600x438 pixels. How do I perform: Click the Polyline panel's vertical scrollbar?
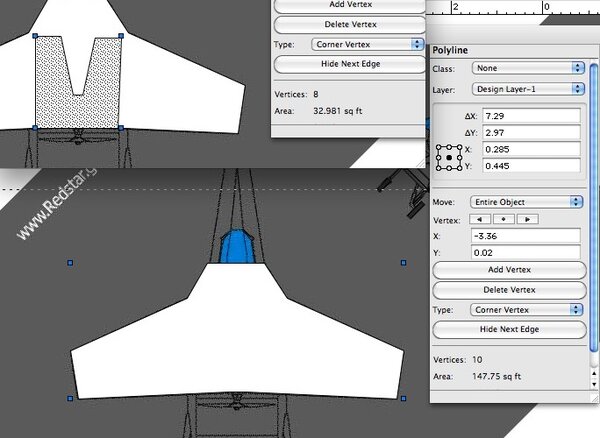click(x=595, y=200)
